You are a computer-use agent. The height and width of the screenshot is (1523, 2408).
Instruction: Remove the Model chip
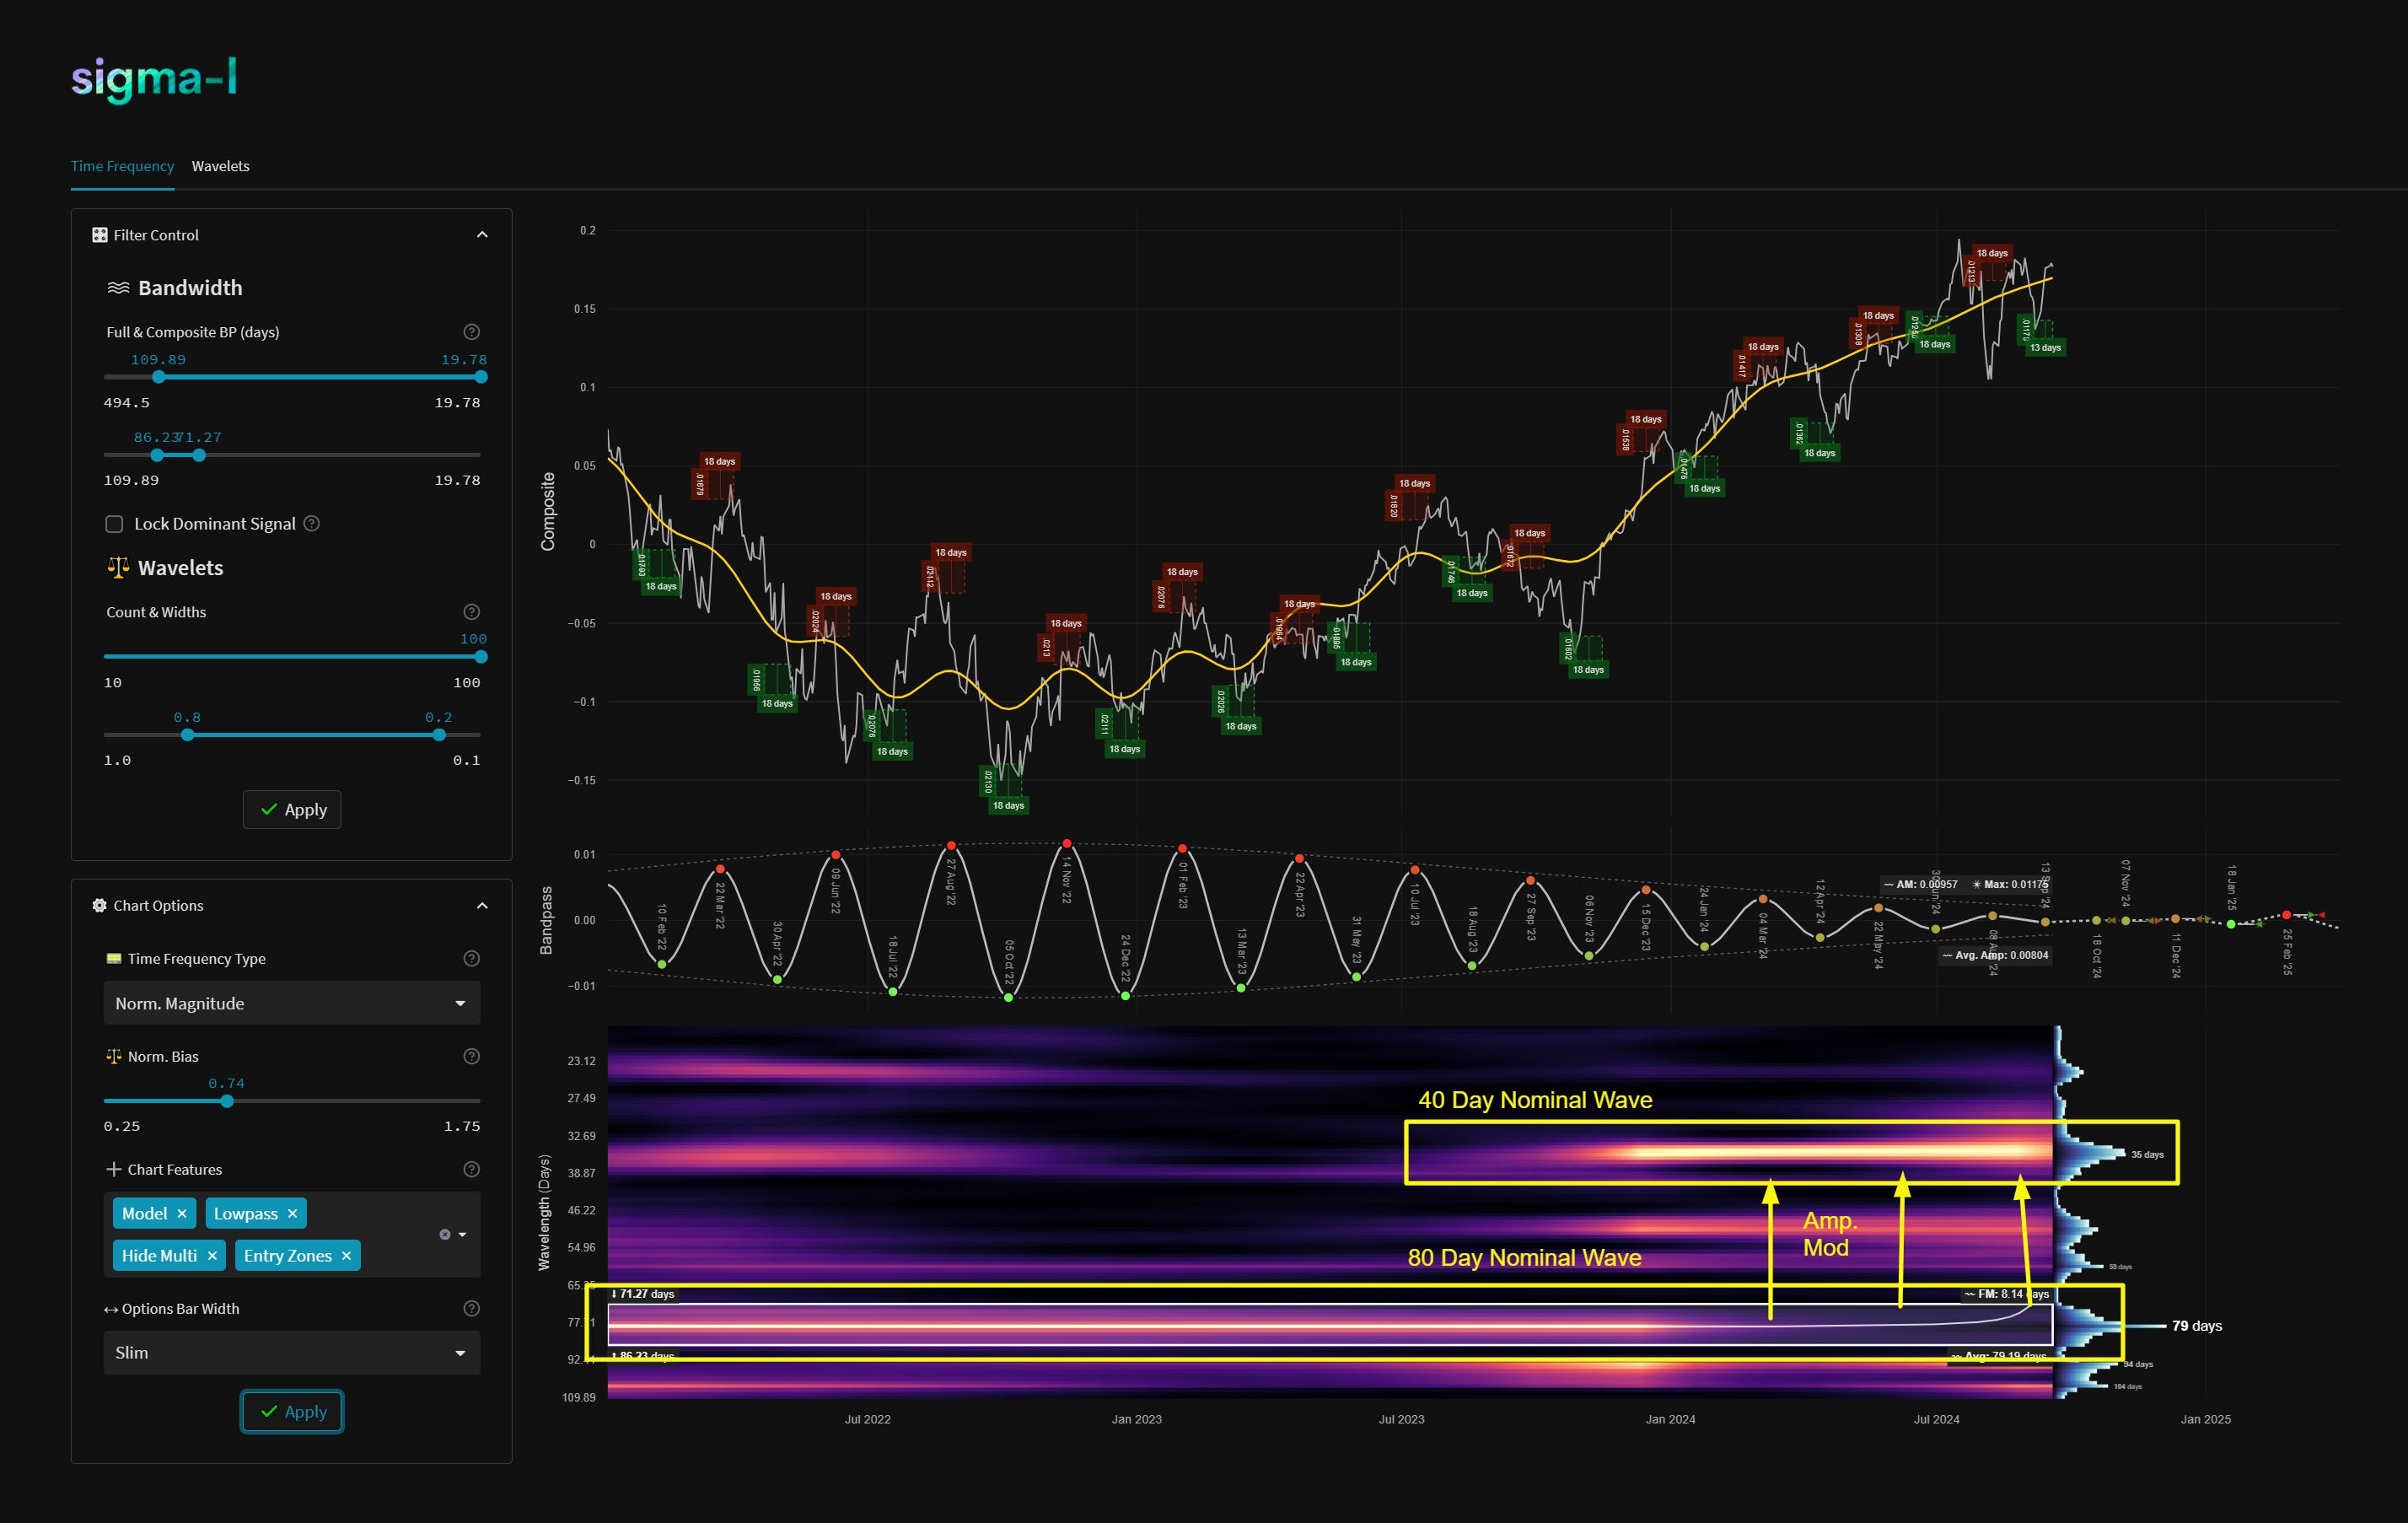click(182, 1214)
